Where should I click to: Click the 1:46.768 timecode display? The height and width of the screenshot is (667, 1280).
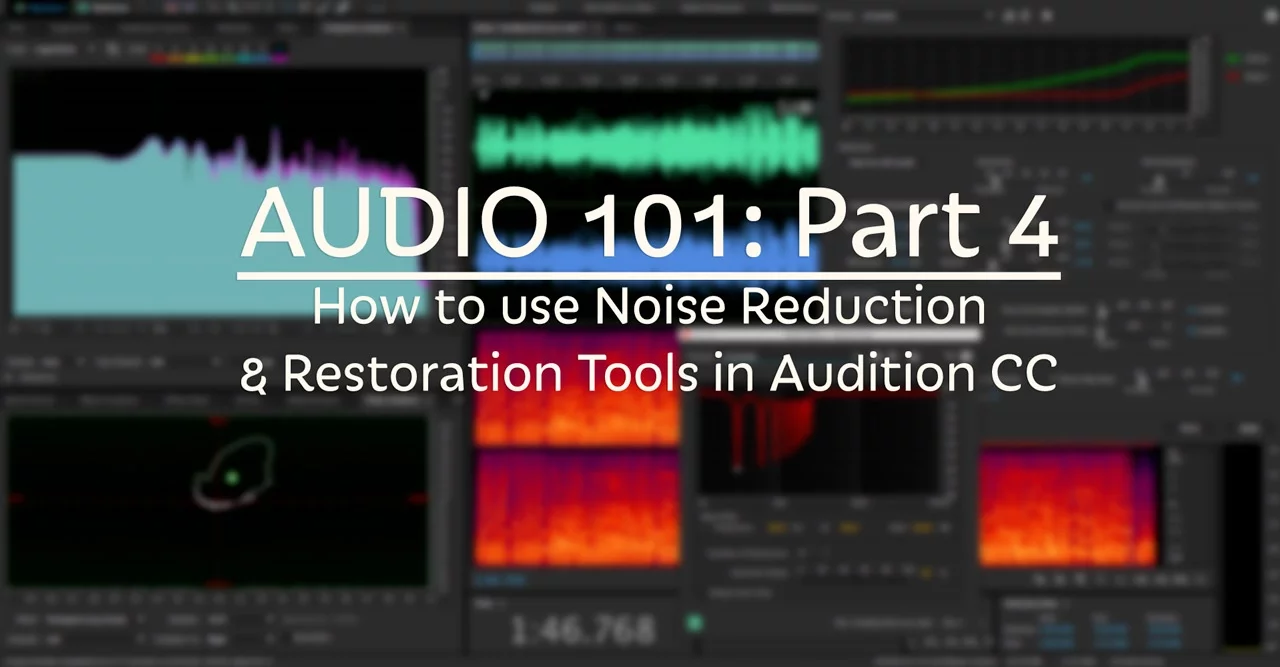pos(583,630)
